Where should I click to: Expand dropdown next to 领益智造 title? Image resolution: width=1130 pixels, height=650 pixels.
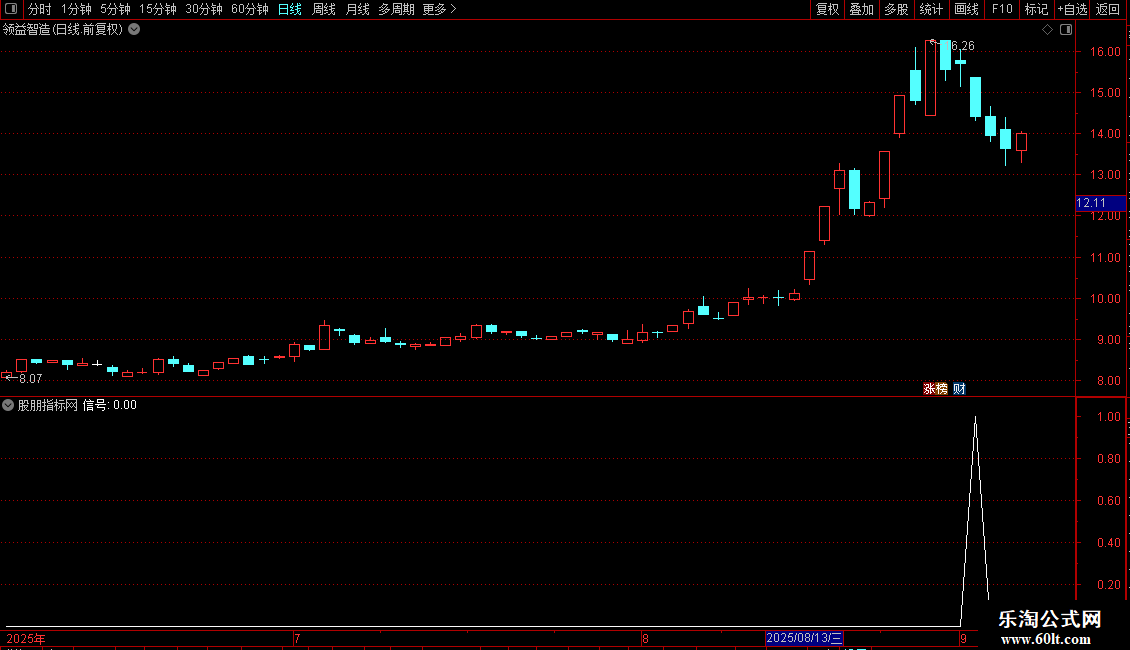[134, 30]
